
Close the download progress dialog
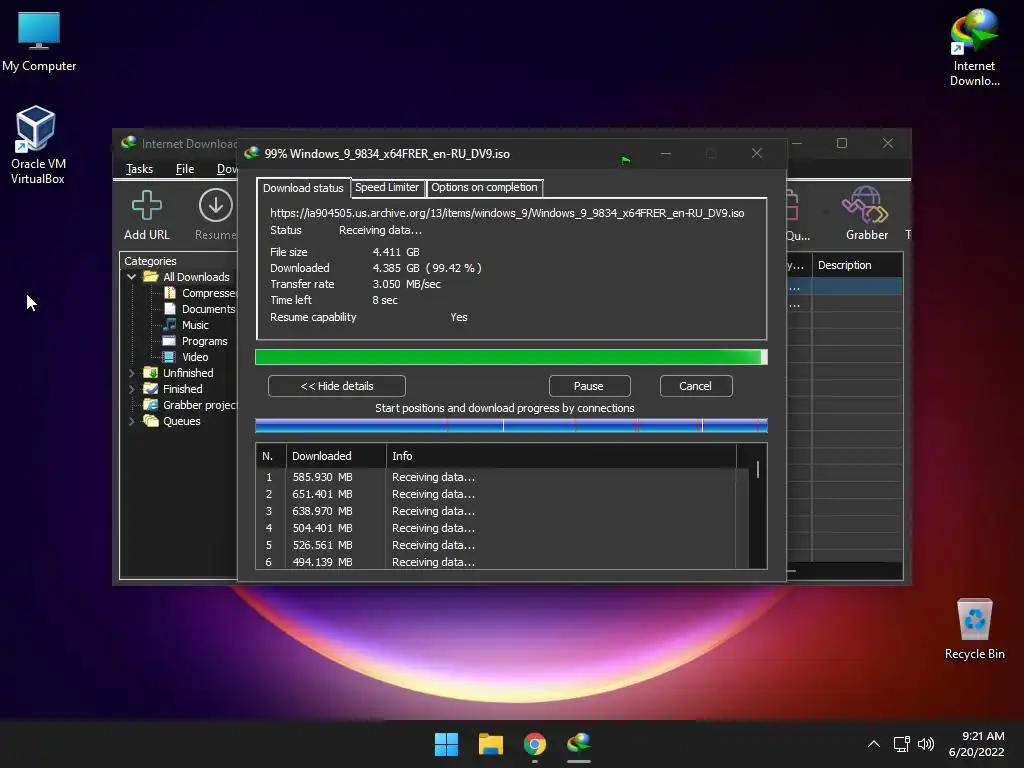coord(756,153)
